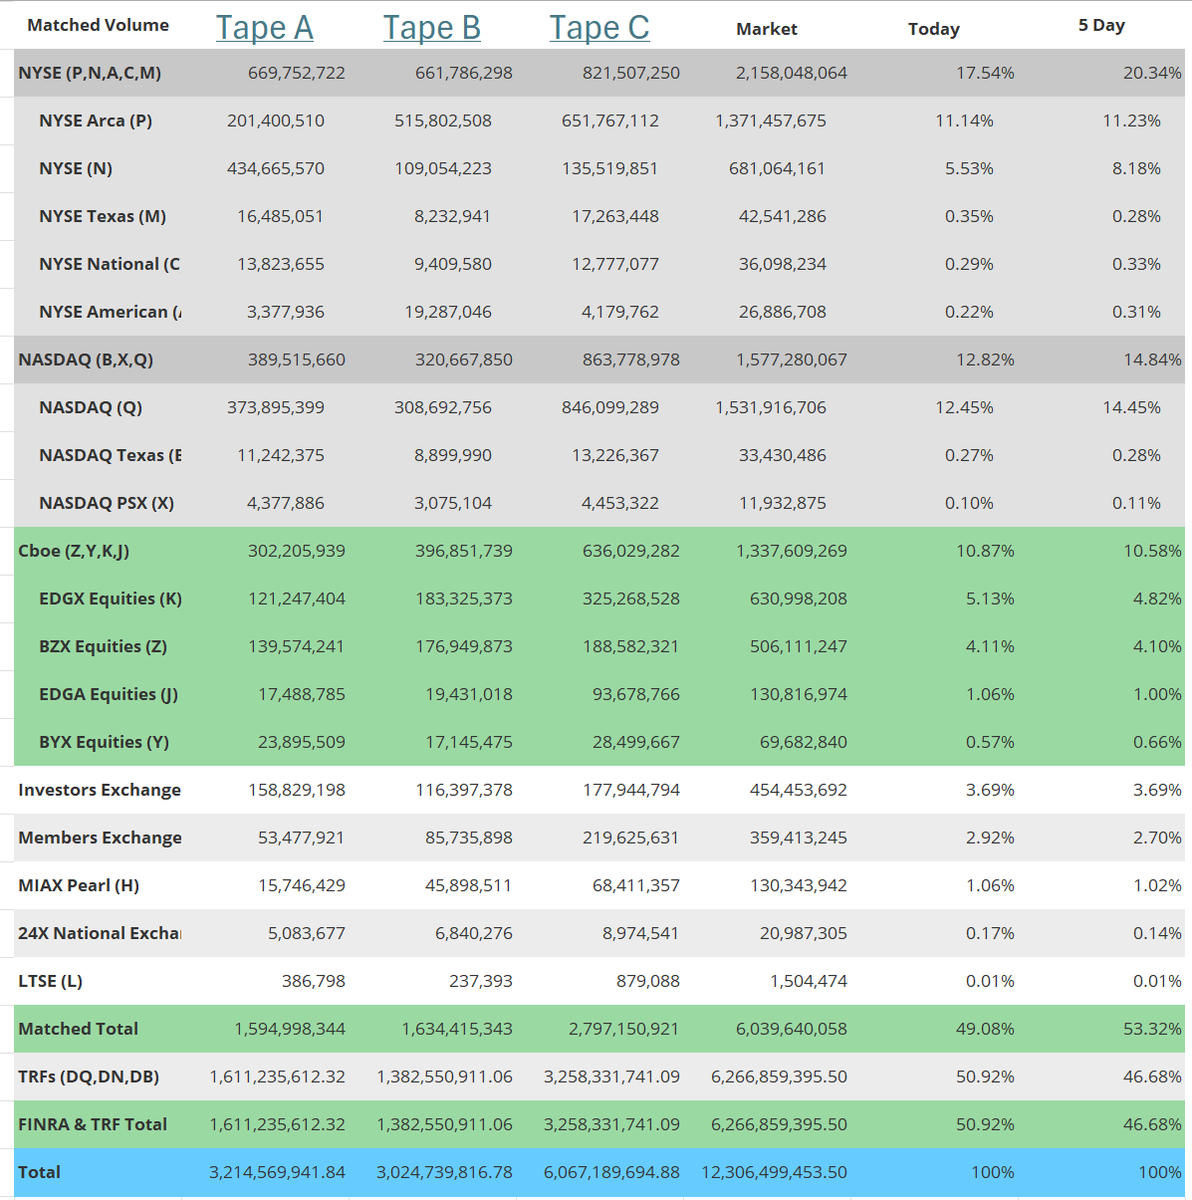
Task: Select the BZX Equities (Z) row label
Action: coord(103,647)
